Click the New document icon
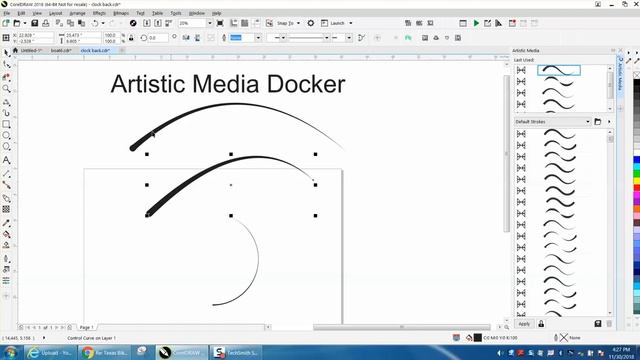This screenshot has height=360, width=640. point(6,23)
